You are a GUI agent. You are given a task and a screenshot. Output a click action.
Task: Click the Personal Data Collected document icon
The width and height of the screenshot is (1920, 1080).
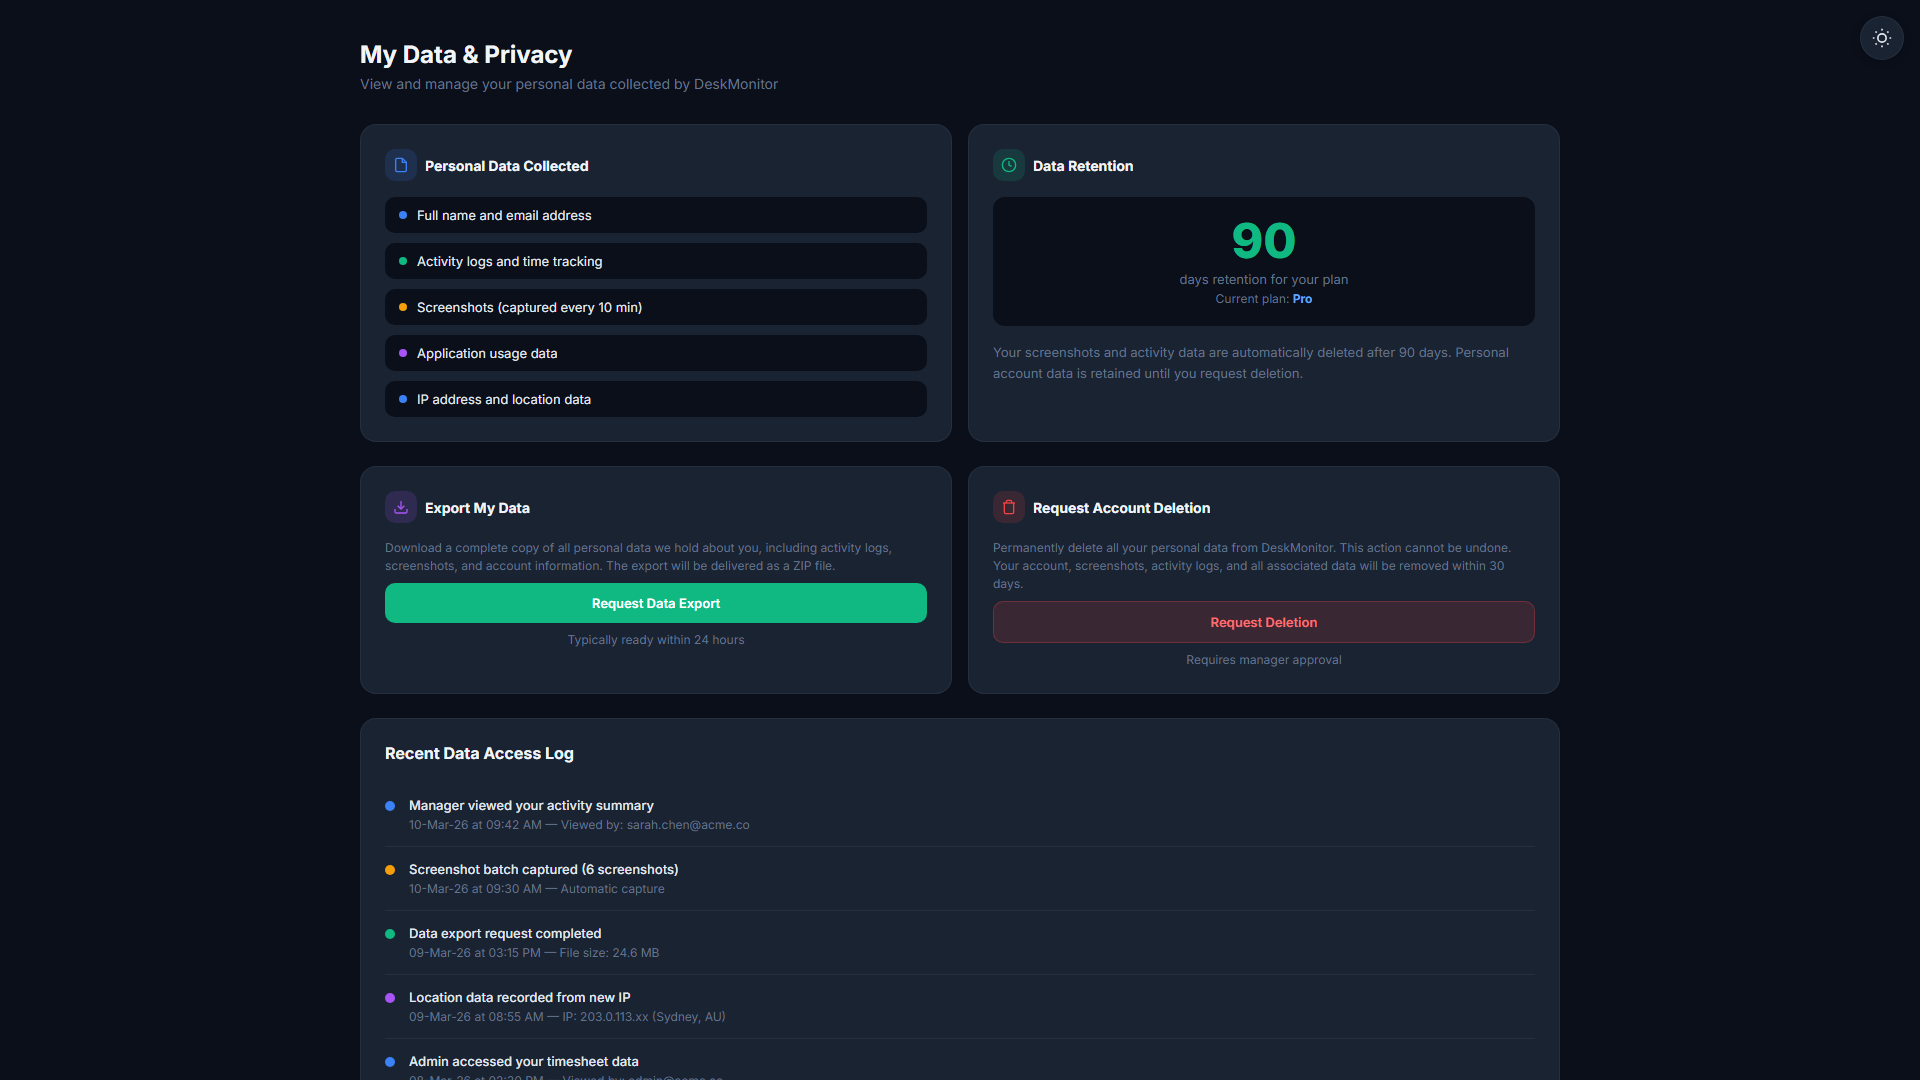pos(401,165)
